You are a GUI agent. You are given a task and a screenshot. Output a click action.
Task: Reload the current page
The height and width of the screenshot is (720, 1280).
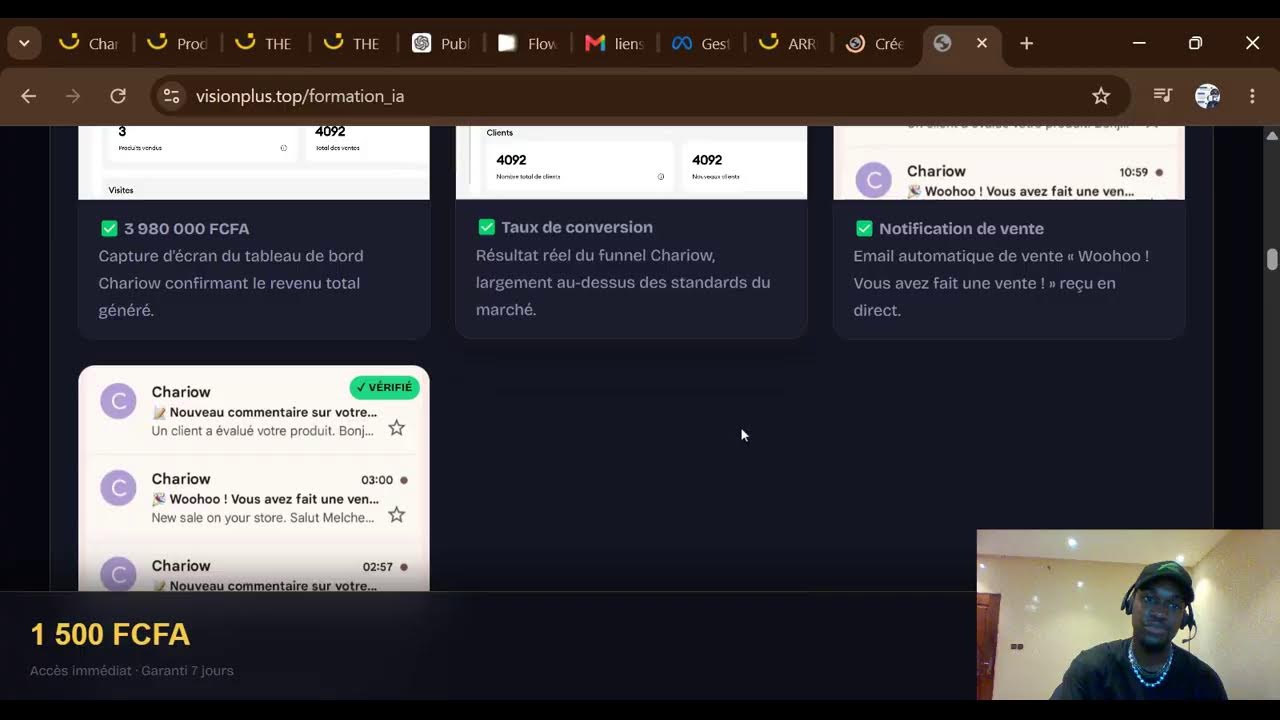tap(118, 96)
